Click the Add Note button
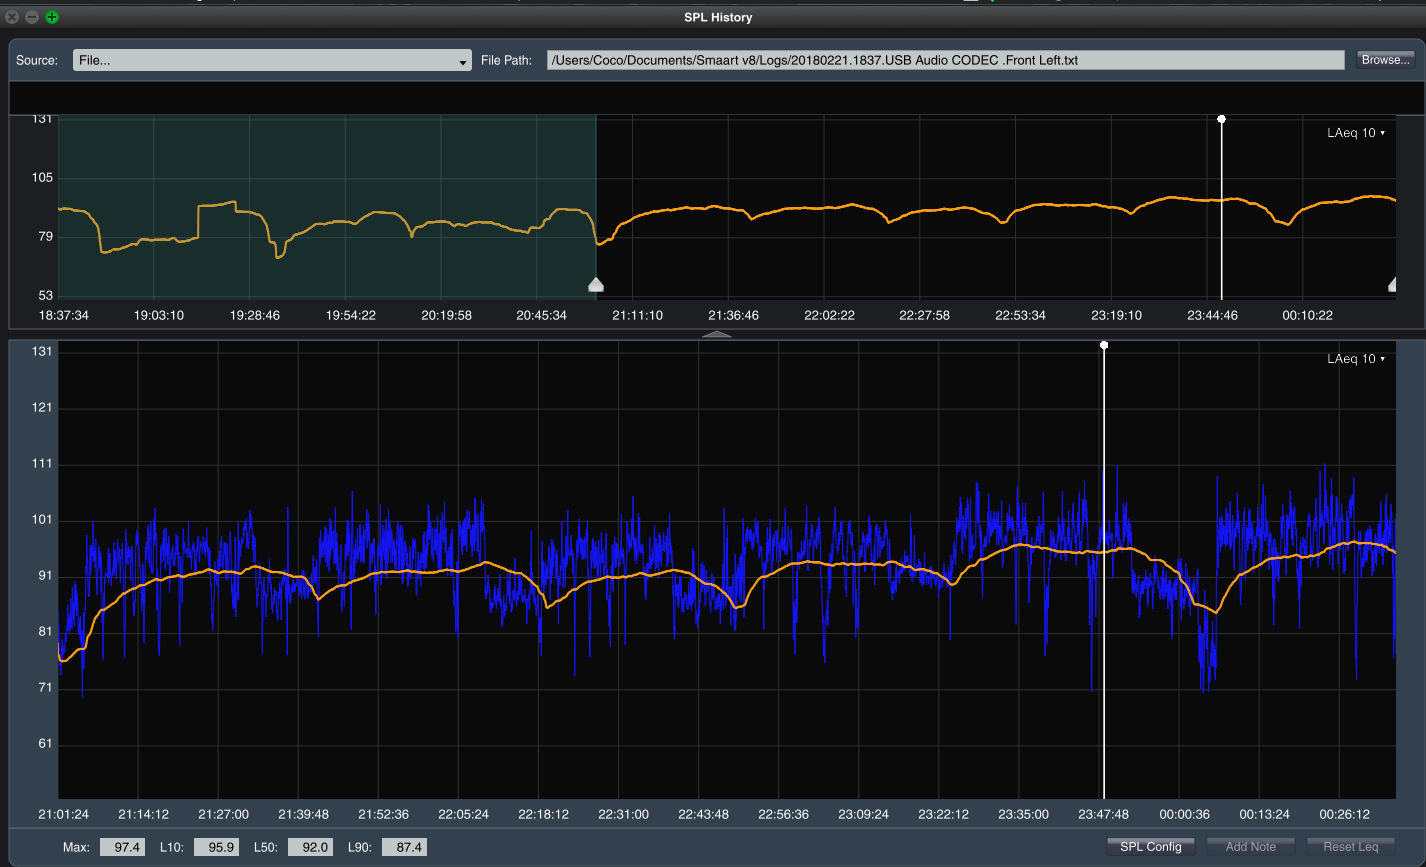The width and height of the screenshot is (1426, 867). point(1250,847)
